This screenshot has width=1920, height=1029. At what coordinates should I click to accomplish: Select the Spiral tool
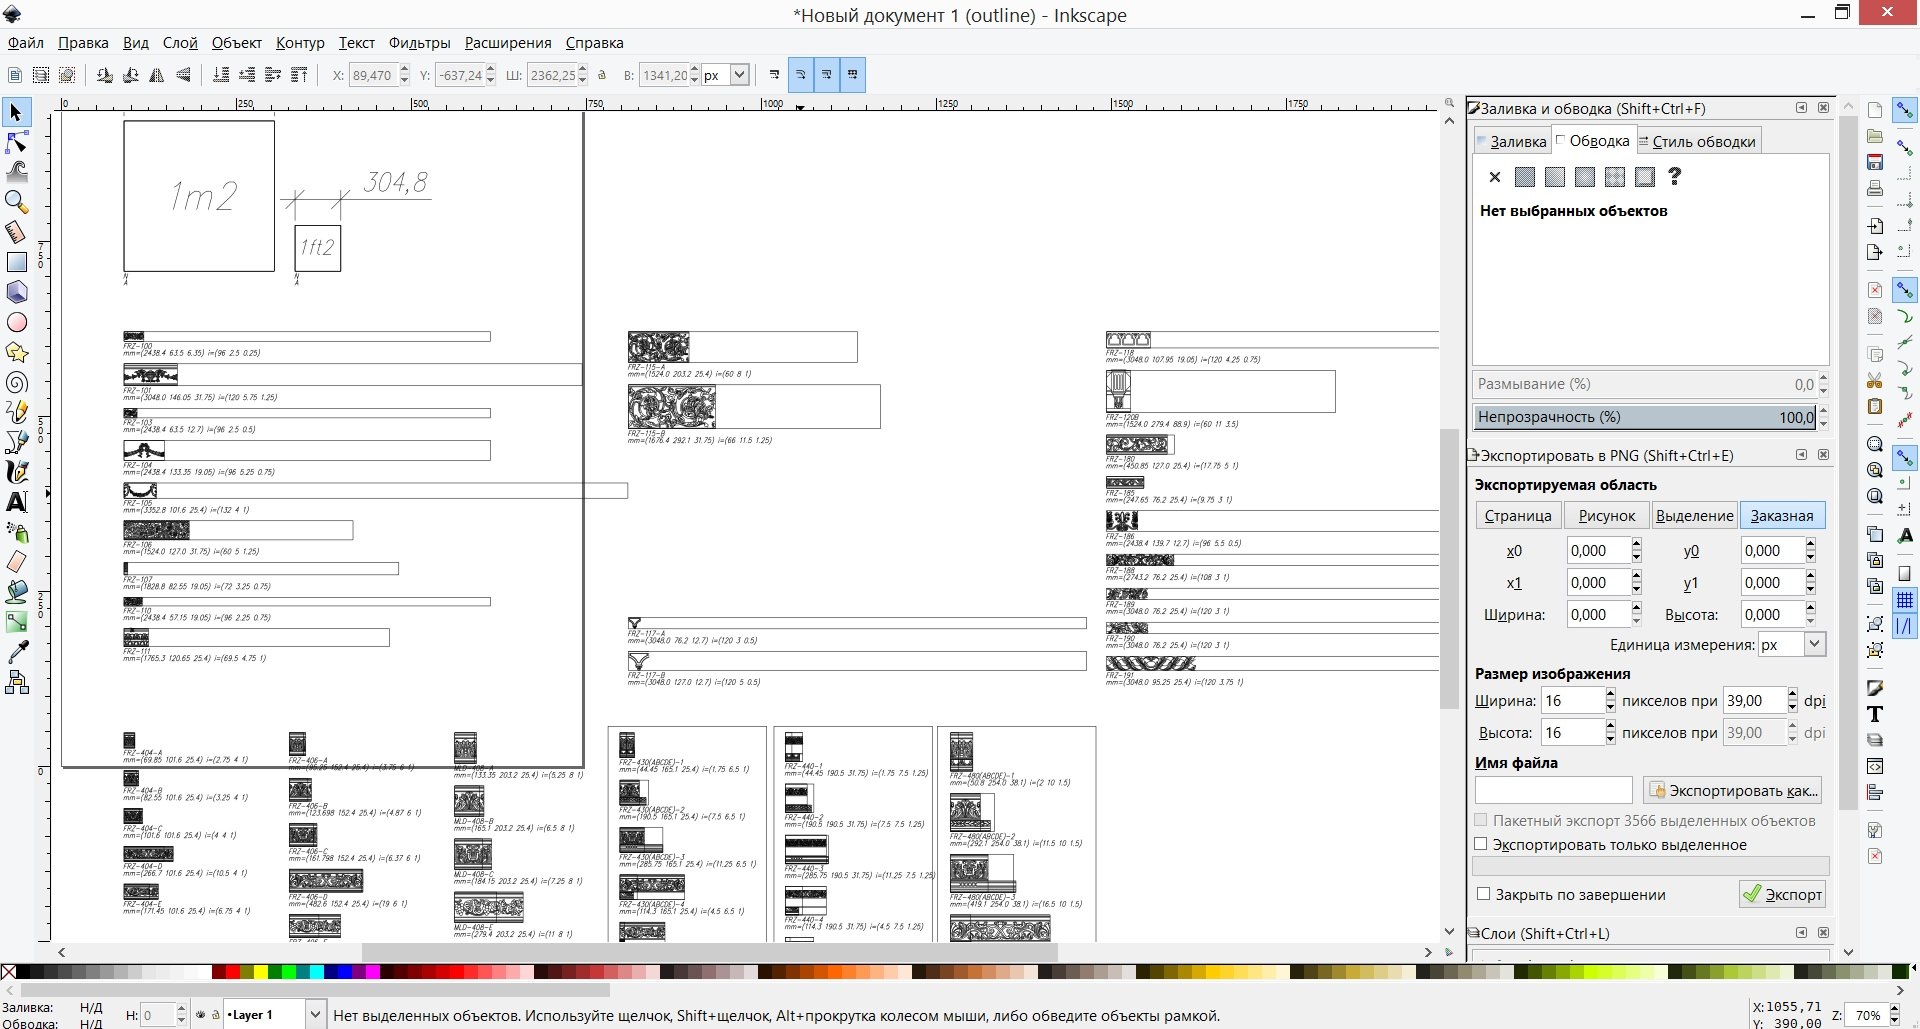point(16,382)
